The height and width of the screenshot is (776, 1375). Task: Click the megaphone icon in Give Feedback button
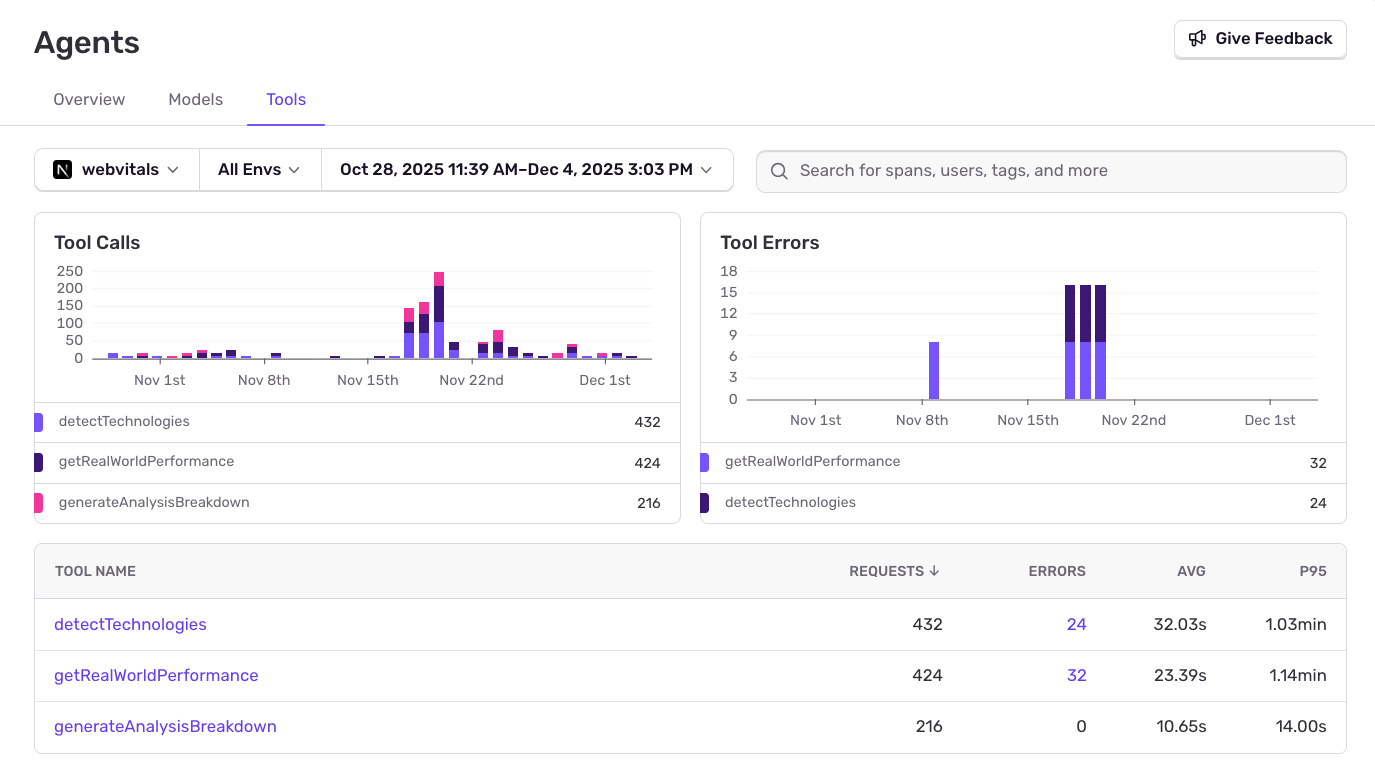tap(1198, 38)
